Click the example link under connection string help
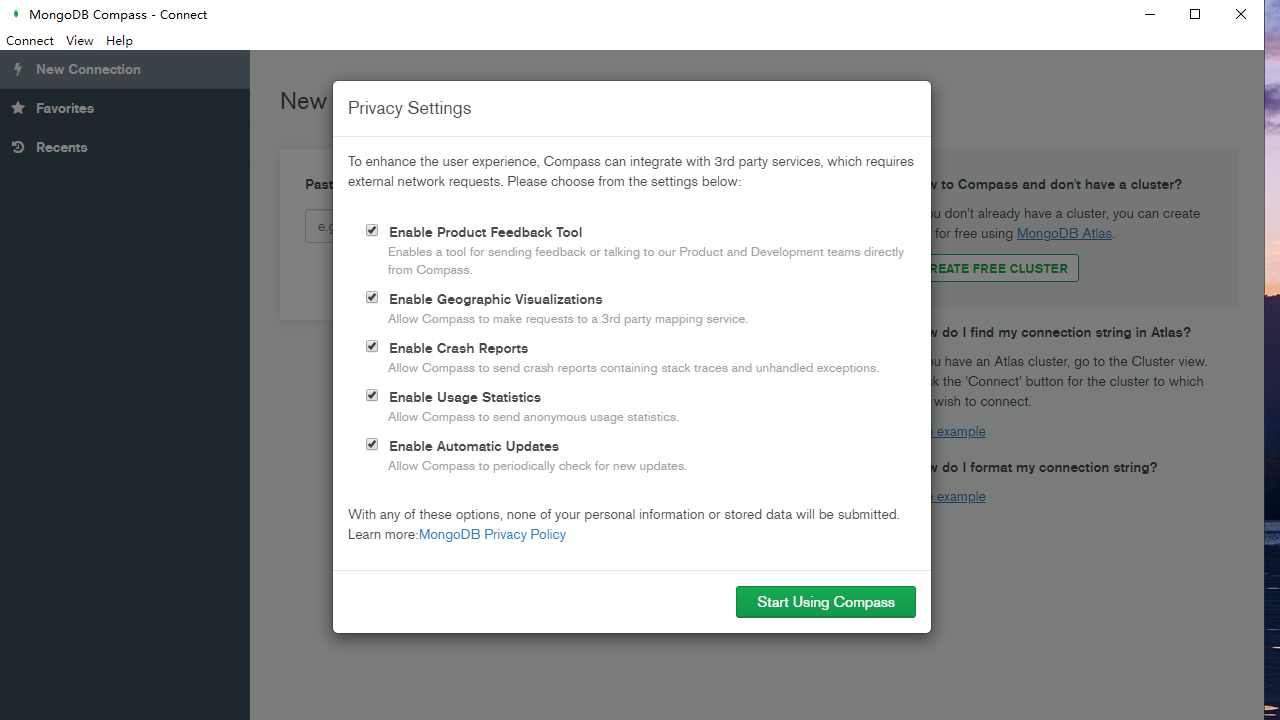Viewport: 1280px width, 720px height. pos(959,431)
